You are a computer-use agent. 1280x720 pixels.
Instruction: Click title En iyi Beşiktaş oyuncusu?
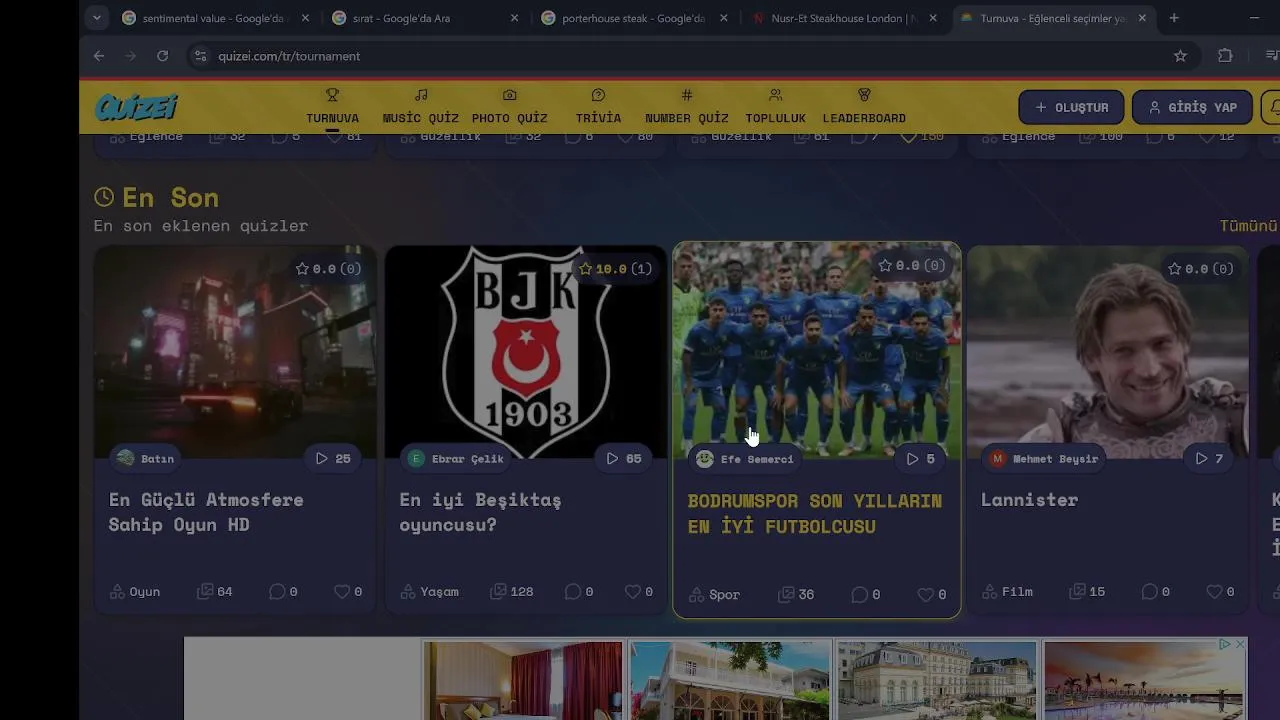(x=480, y=512)
